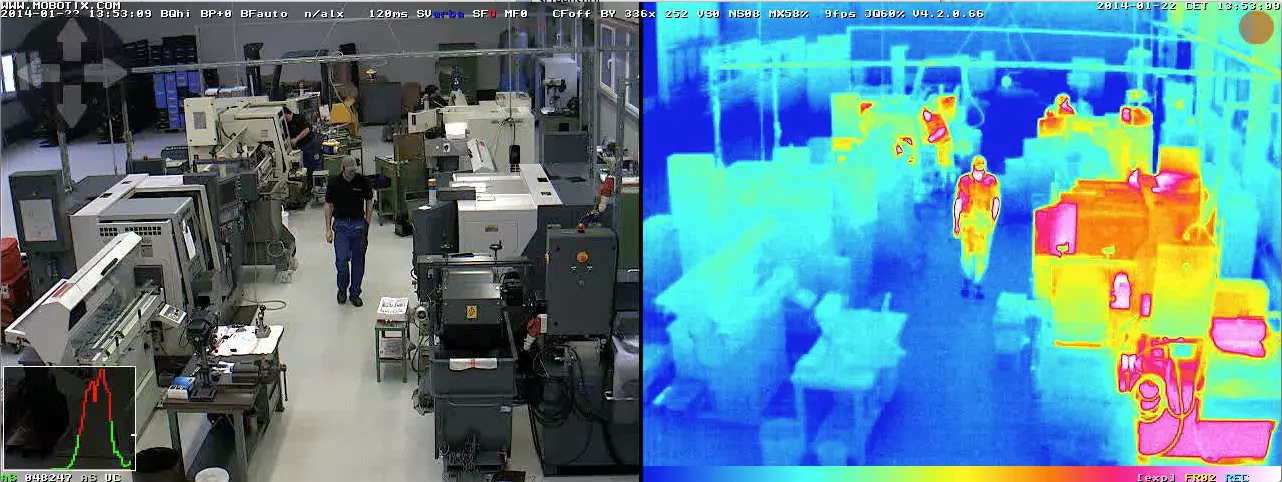This screenshot has height=482, width=1282.
Task: Click the walking man in camera view
Action: [348, 230]
